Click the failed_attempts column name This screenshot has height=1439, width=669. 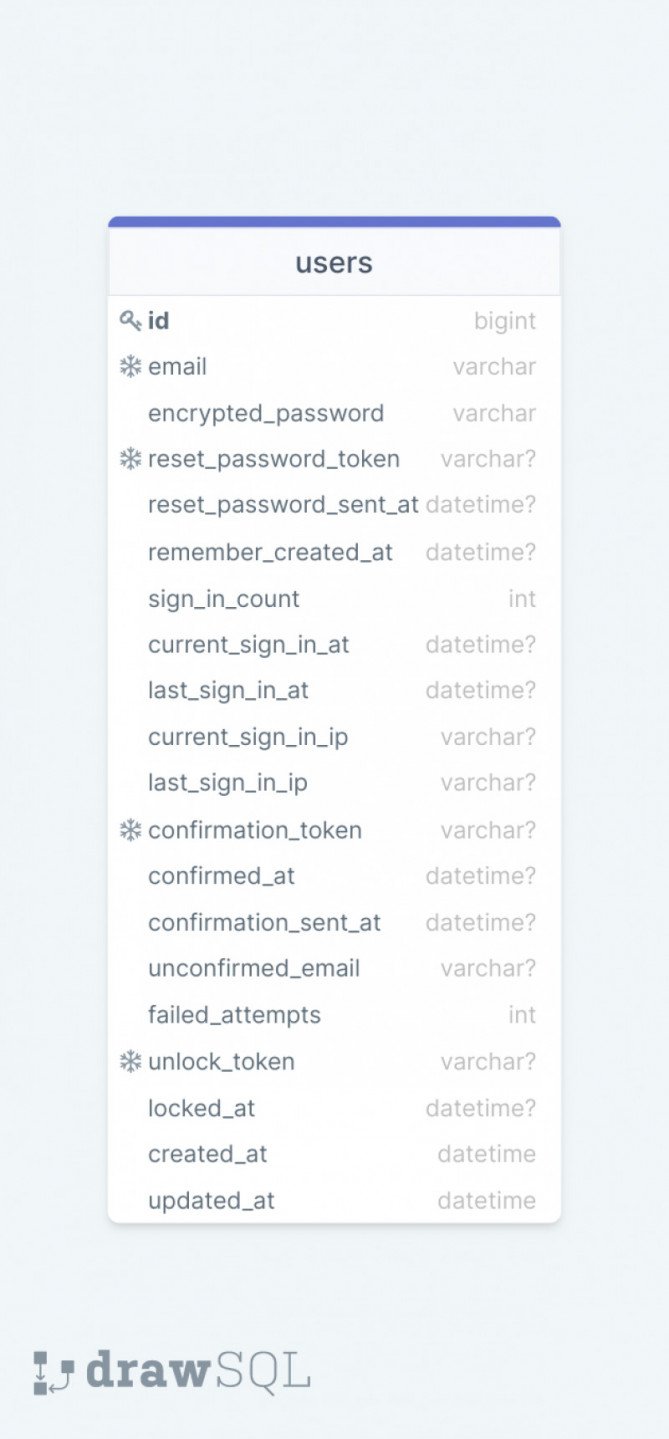[234, 1015]
